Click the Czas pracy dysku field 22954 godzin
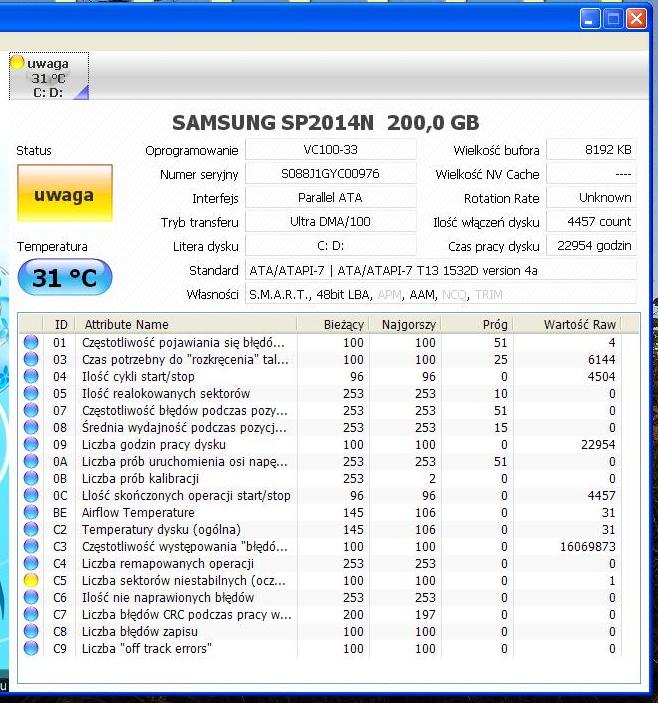This screenshot has height=703, width=658. click(x=591, y=246)
